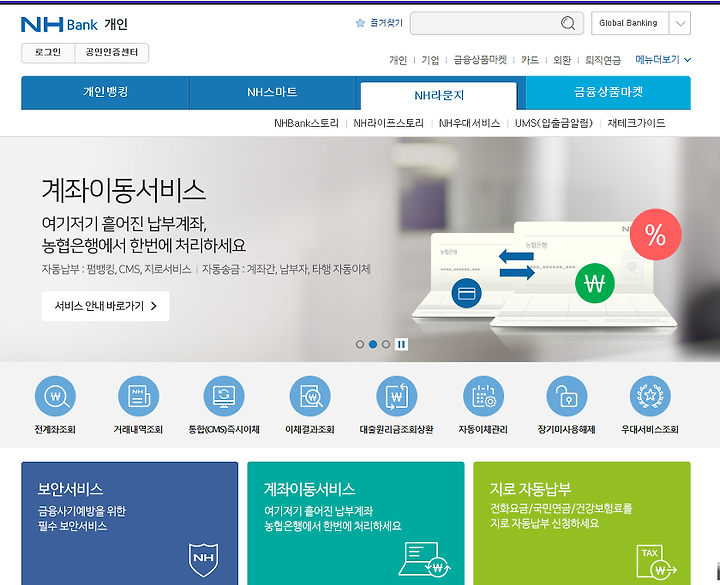Image resolution: width=720 pixels, height=585 pixels.
Task: Click the NH shield icon in 보안서비스 card
Action: (204, 560)
